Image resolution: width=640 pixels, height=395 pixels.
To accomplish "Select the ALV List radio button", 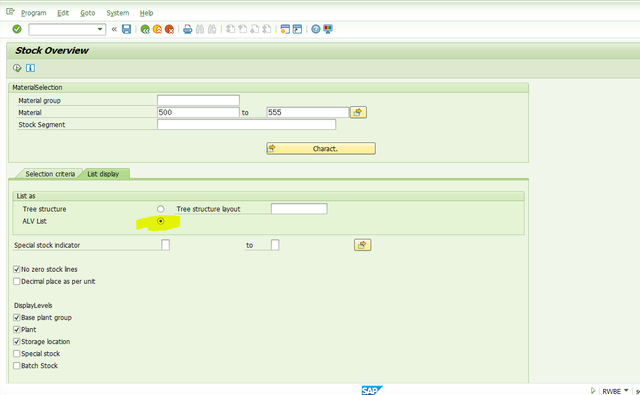I will coord(160,221).
